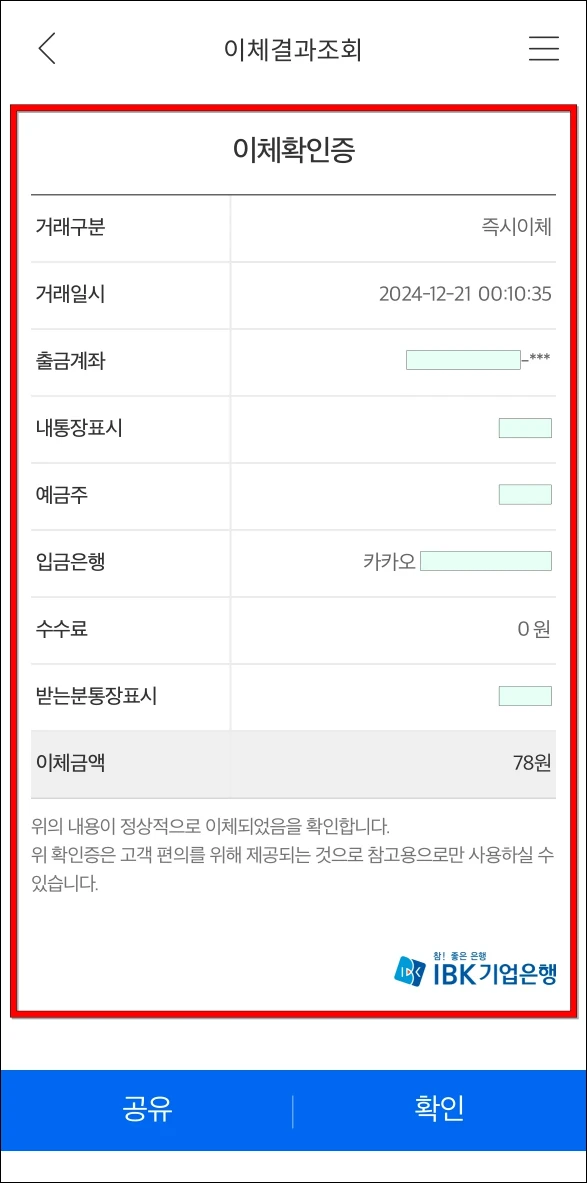Click the 즉시이체 transfer type value

(x=521, y=227)
